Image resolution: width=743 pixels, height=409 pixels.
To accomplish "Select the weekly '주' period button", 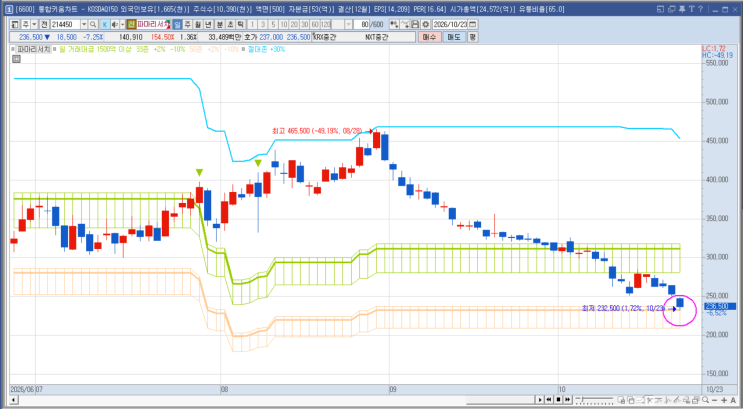I will (x=188, y=24).
